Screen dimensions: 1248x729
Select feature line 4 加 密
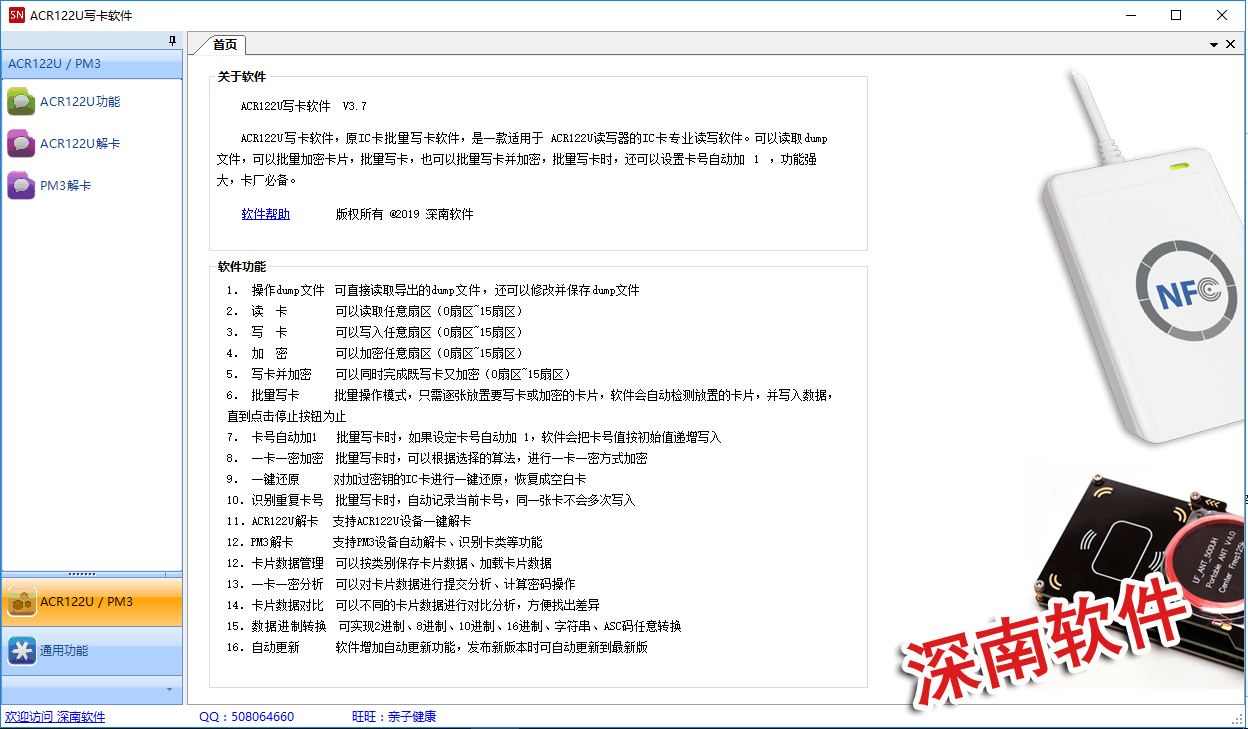[x=374, y=353]
